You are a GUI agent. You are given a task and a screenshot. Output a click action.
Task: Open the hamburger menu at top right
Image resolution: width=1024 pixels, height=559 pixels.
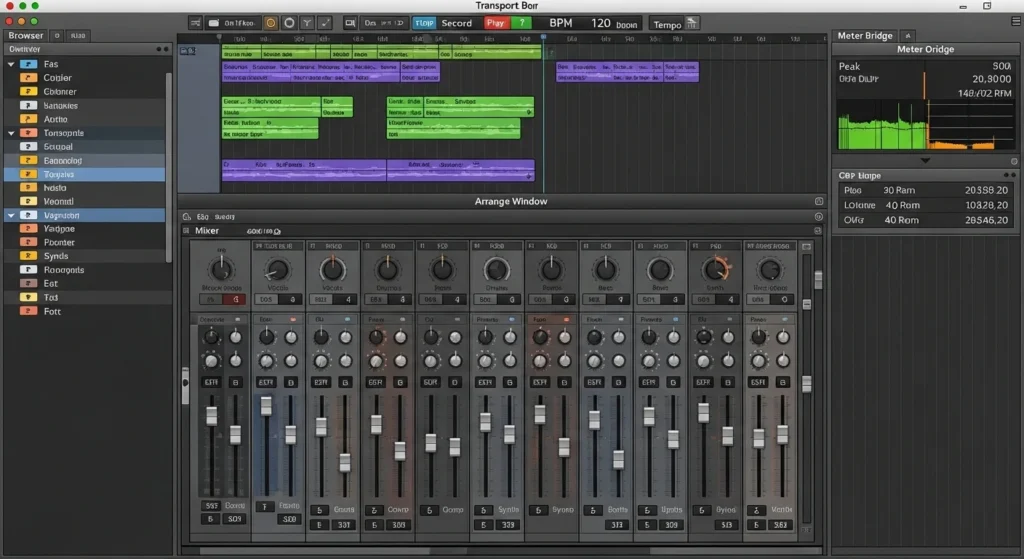tap(1016, 22)
